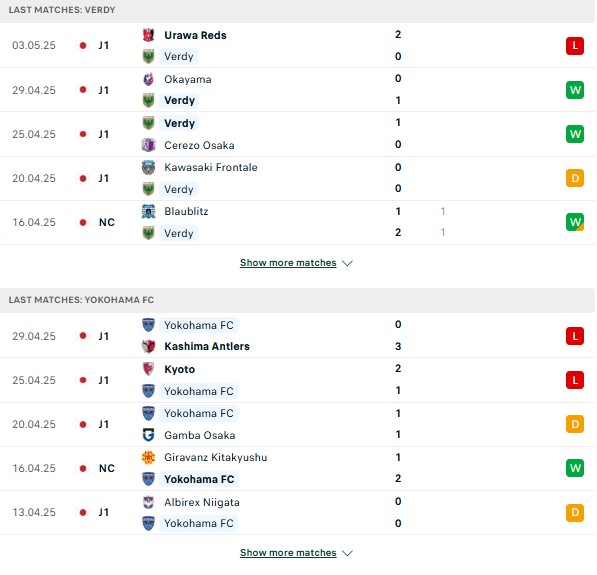Click the Albirex Niigata team crest

point(148,502)
